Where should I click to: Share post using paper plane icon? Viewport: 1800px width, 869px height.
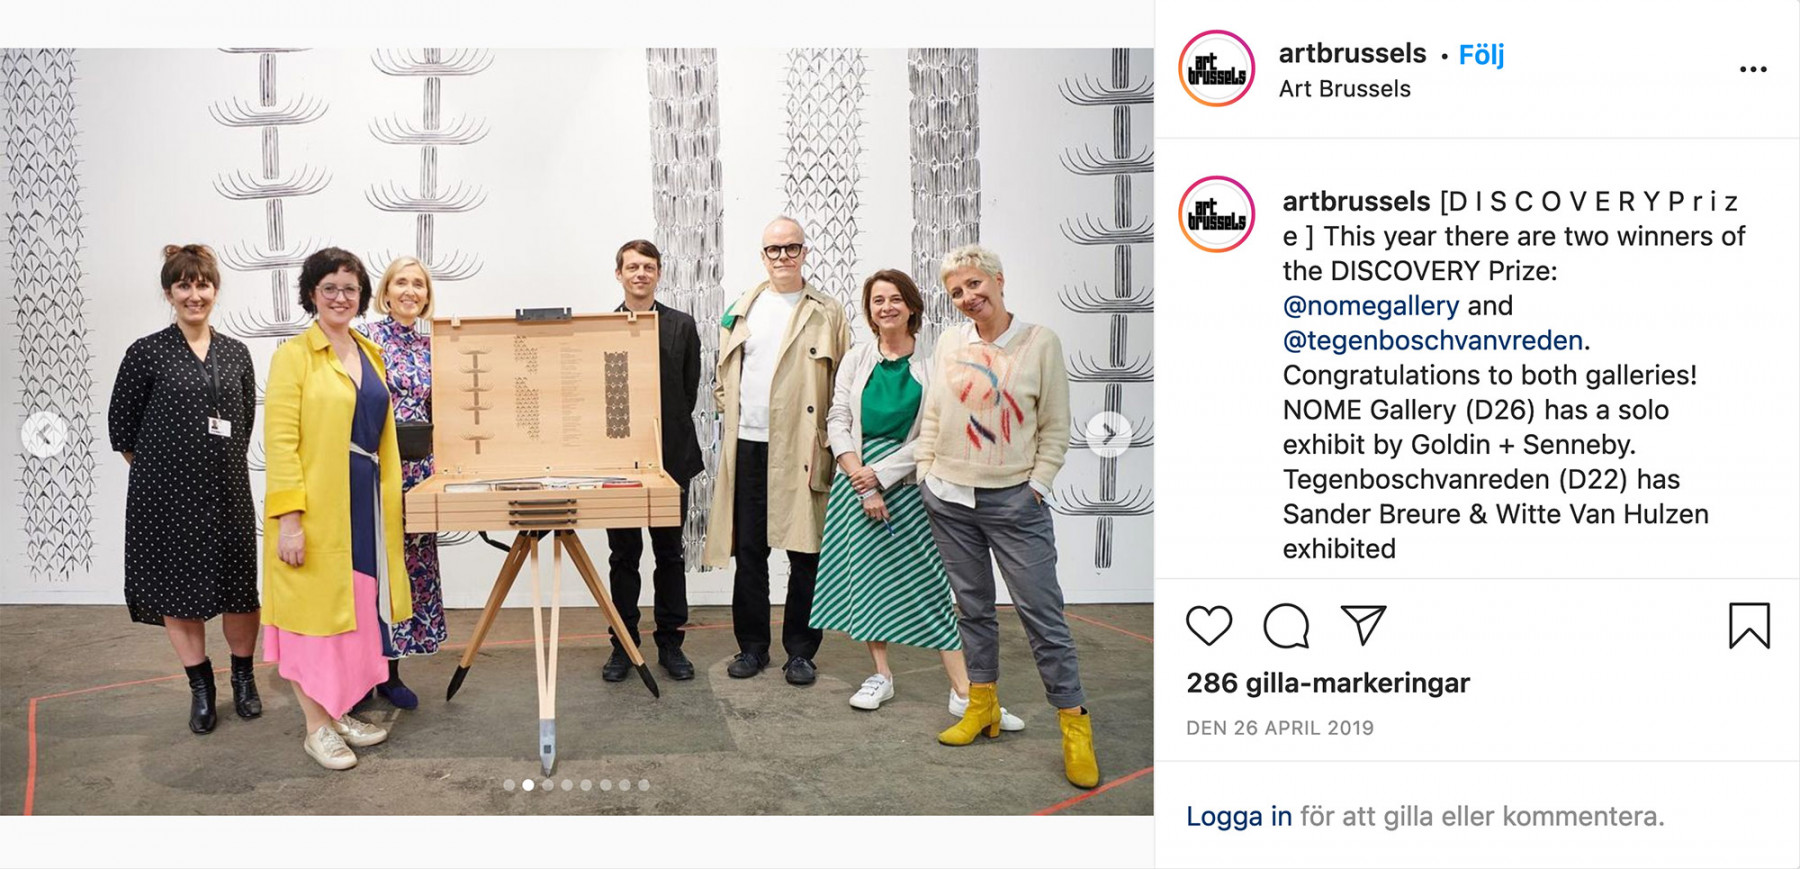[x=1363, y=625]
